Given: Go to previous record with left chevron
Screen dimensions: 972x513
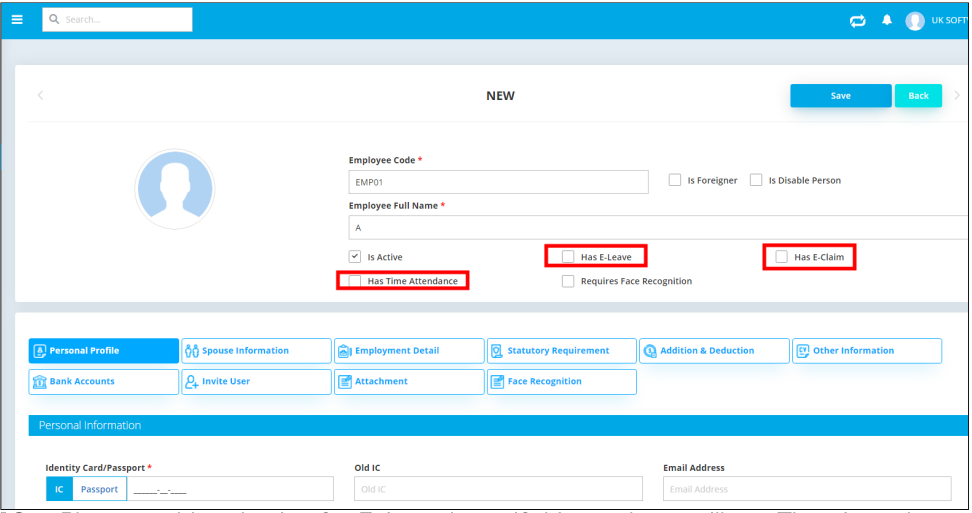Looking at the screenshot, I should click(40, 95).
